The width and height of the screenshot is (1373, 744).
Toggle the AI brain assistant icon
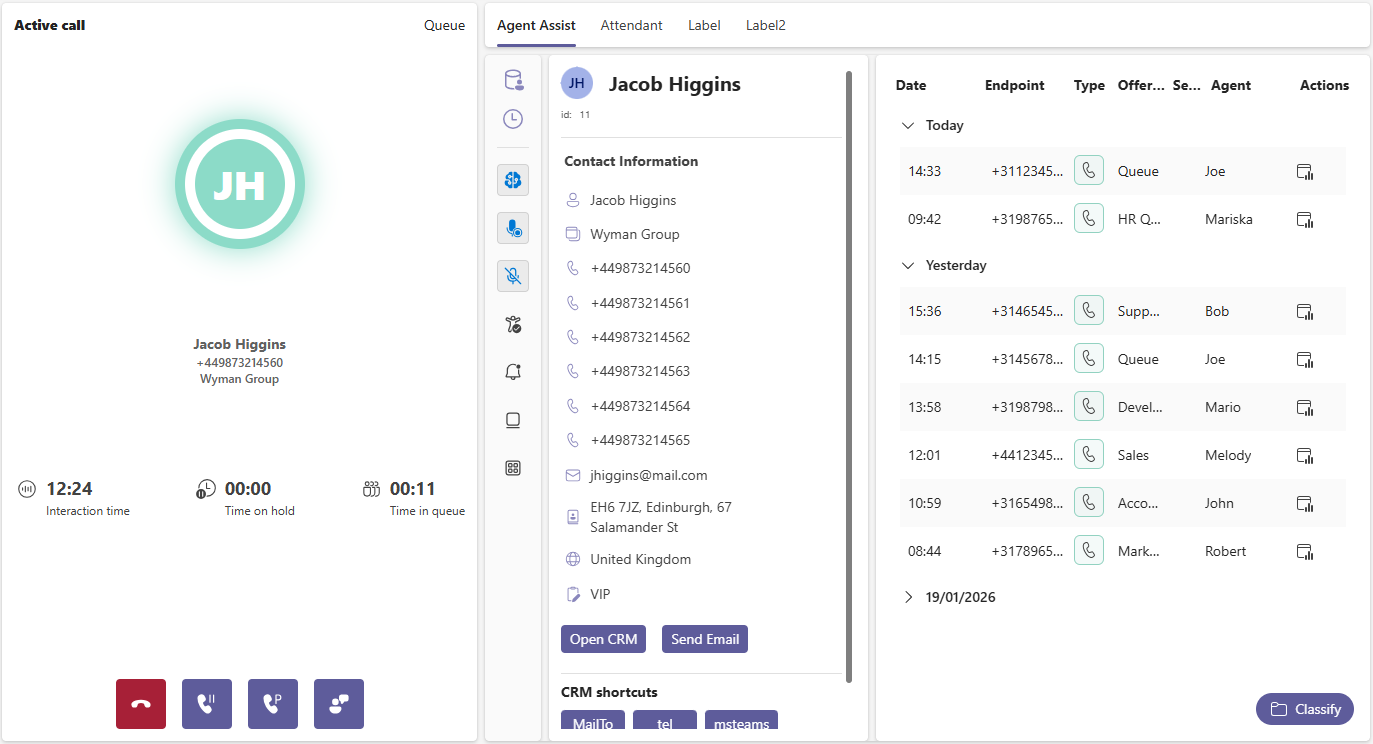pyautogui.click(x=513, y=180)
